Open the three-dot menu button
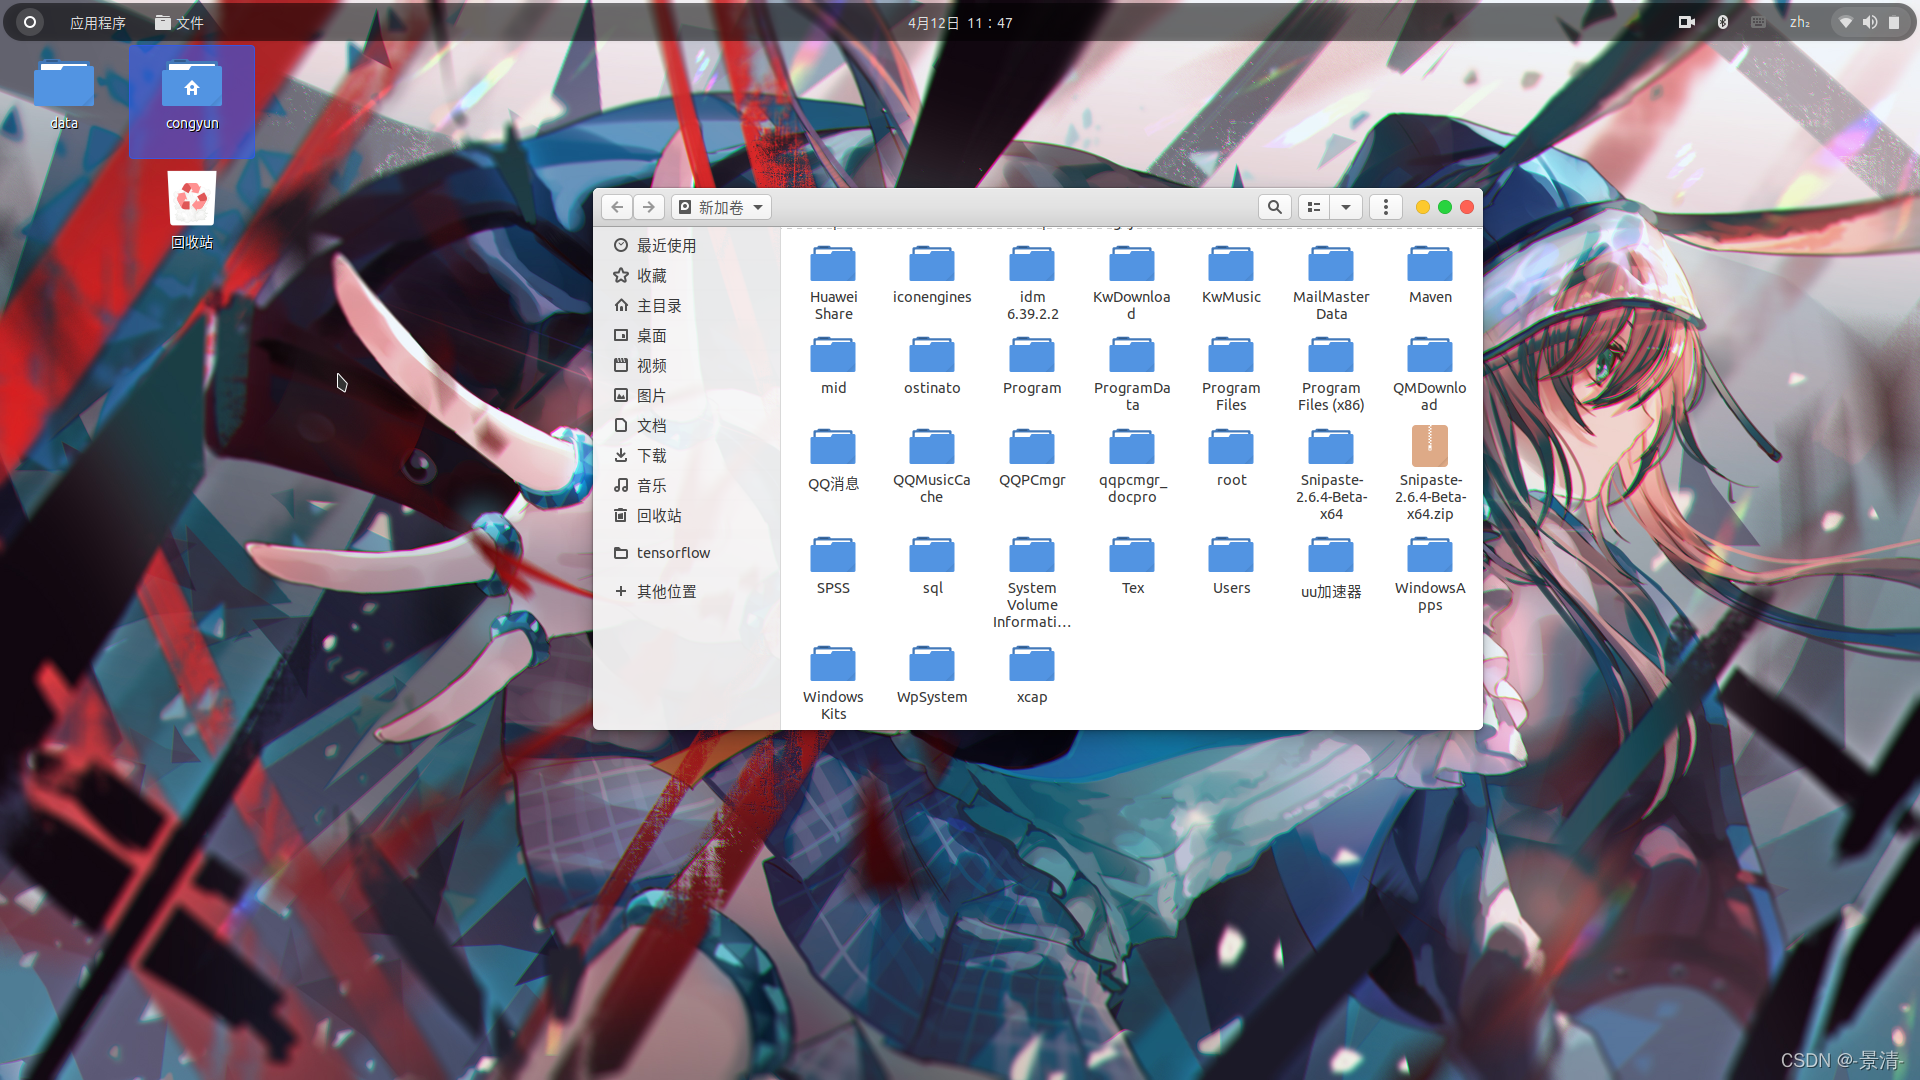The width and height of the screenshot is (1920, 1080). click(1385, 207)
